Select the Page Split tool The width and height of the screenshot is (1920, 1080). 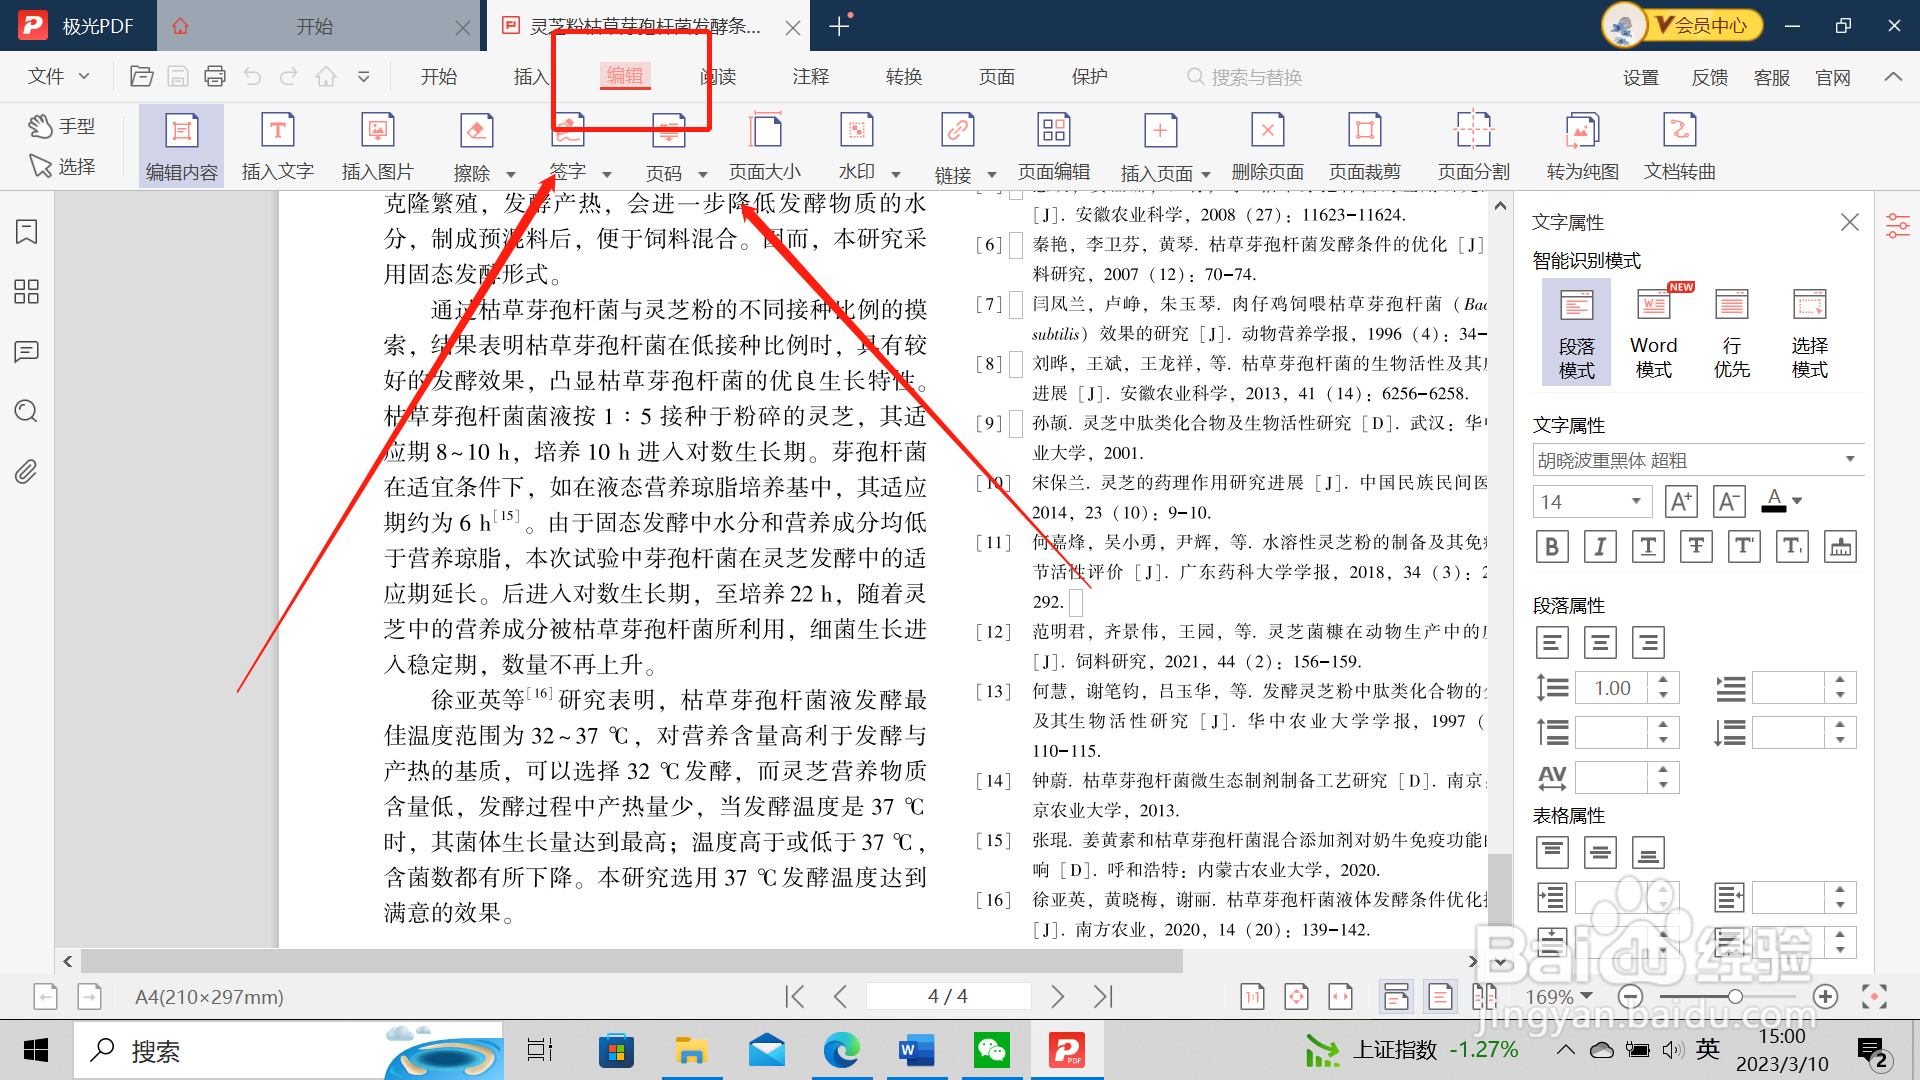click(x=1472, y=131)
